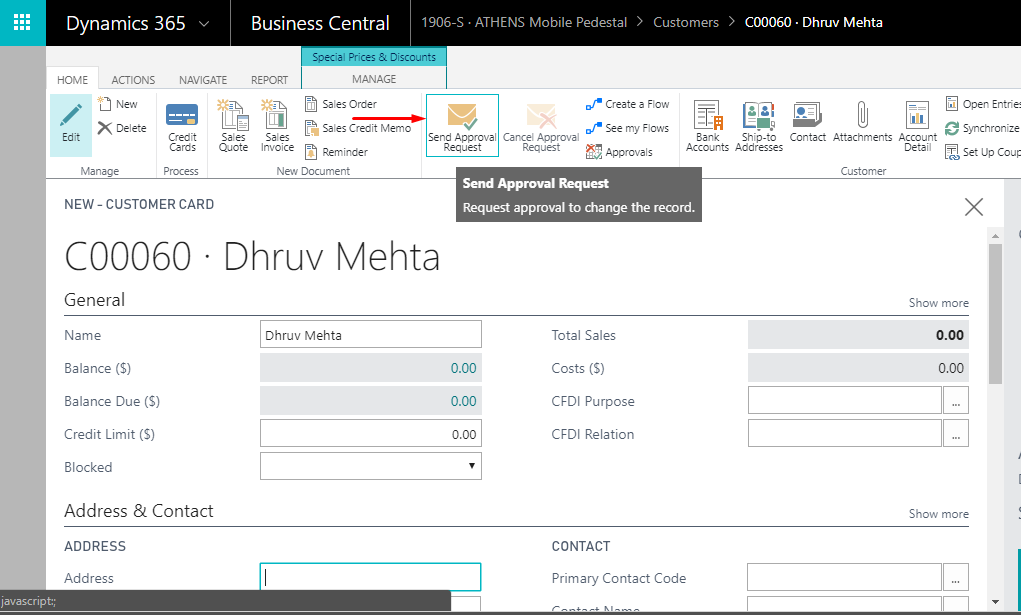
Task: Open Bank Accounts for the customer
Action: [707, 126]
